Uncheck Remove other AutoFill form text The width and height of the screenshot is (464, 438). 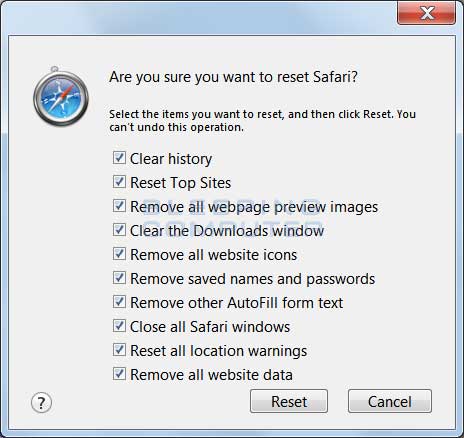coord(119,302)
